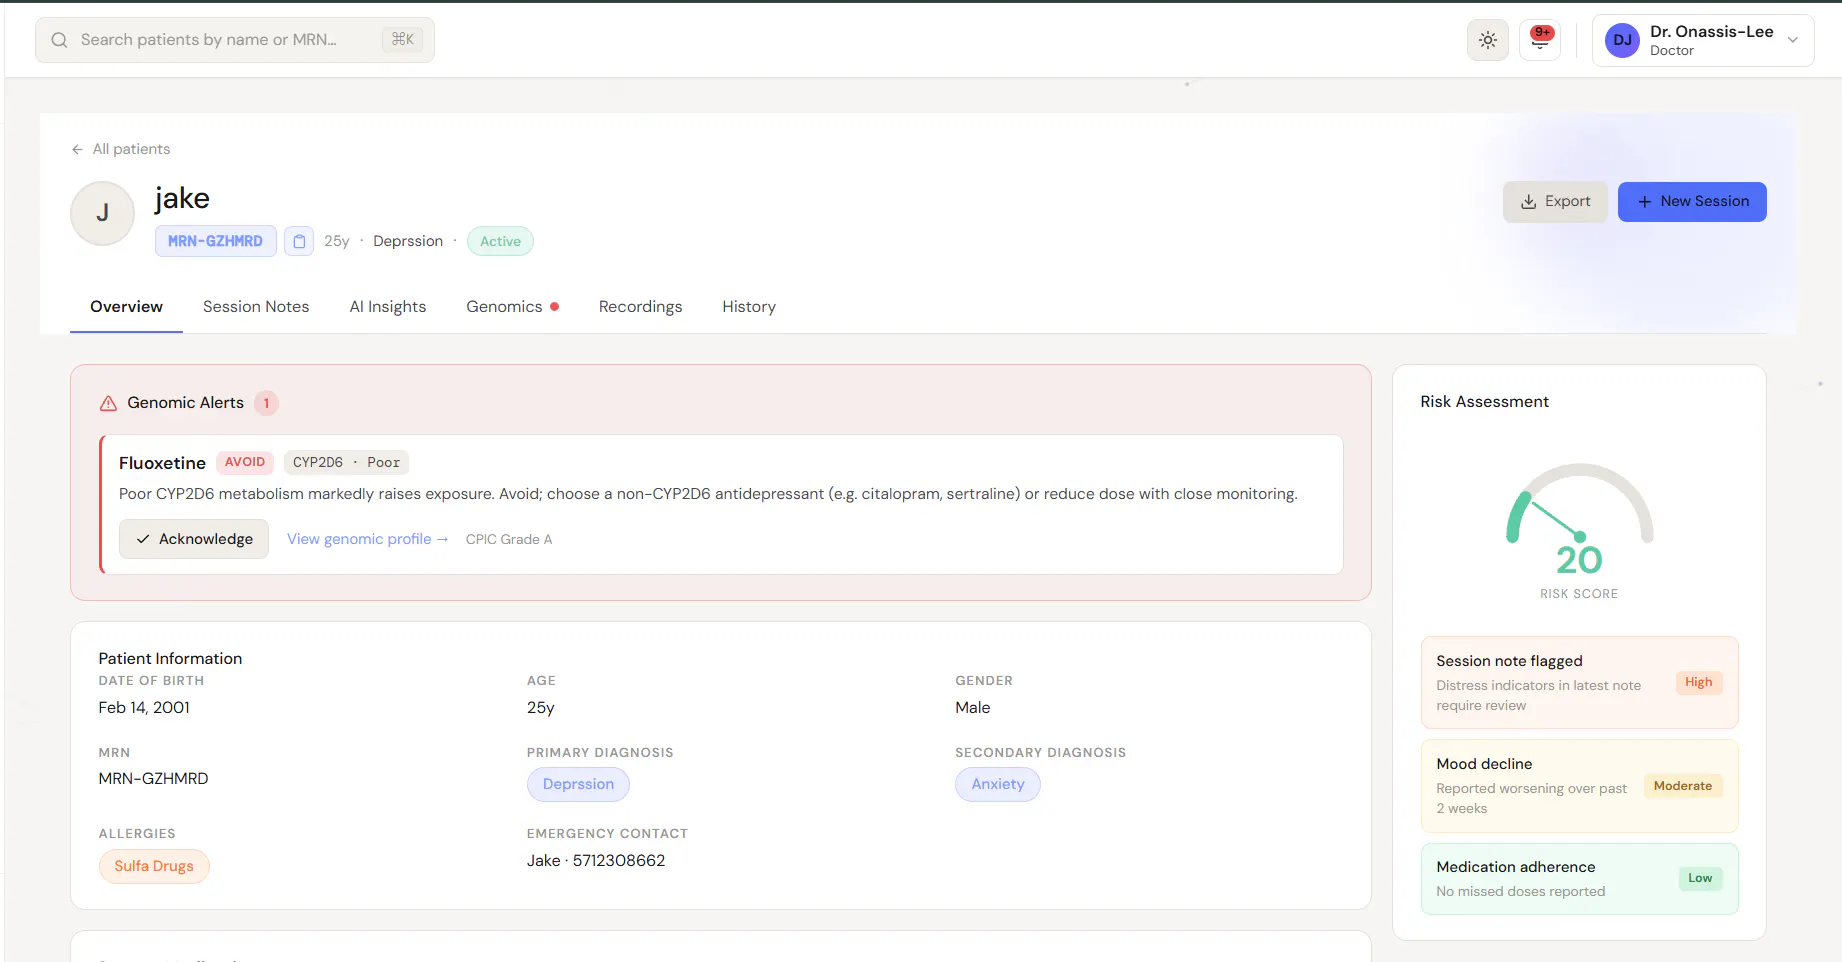The height and width of the screenshot is (962, 1842).
Task: Open the Recordings tab
Action: pyautogui.click(x=640, y=307)
